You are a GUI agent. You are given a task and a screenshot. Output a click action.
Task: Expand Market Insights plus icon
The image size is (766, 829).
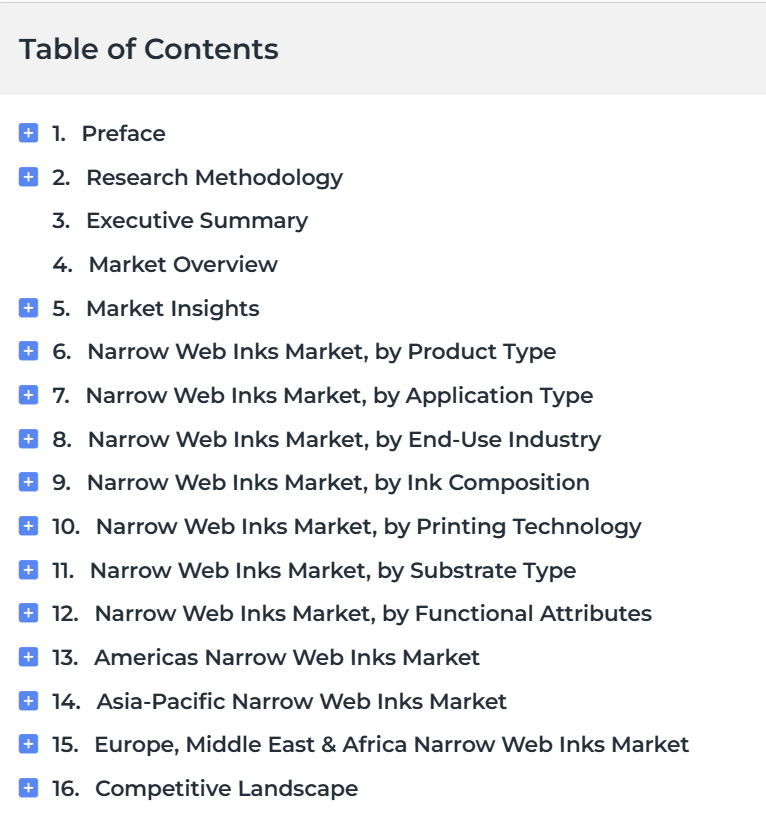tap(28, 308)
